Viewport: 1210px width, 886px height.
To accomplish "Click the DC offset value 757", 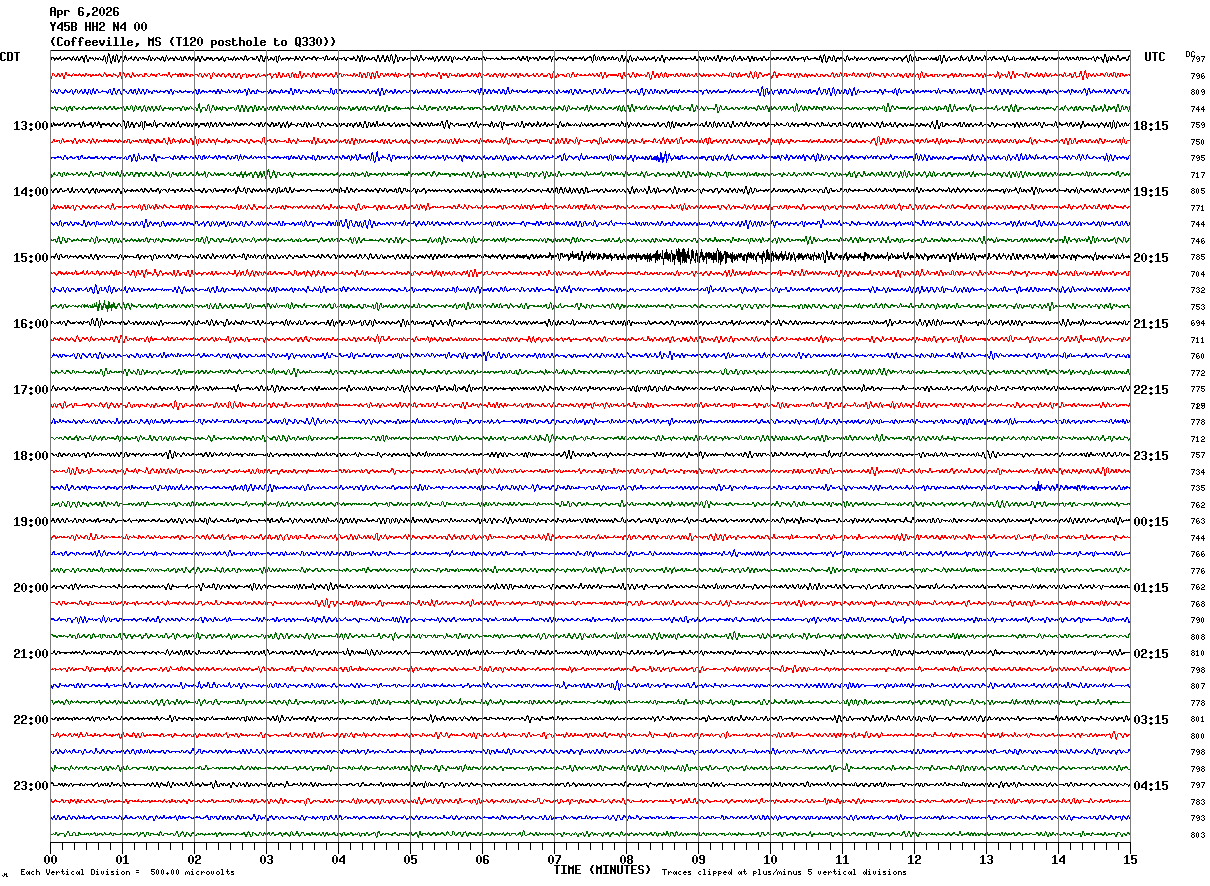I will point(1197,455).
